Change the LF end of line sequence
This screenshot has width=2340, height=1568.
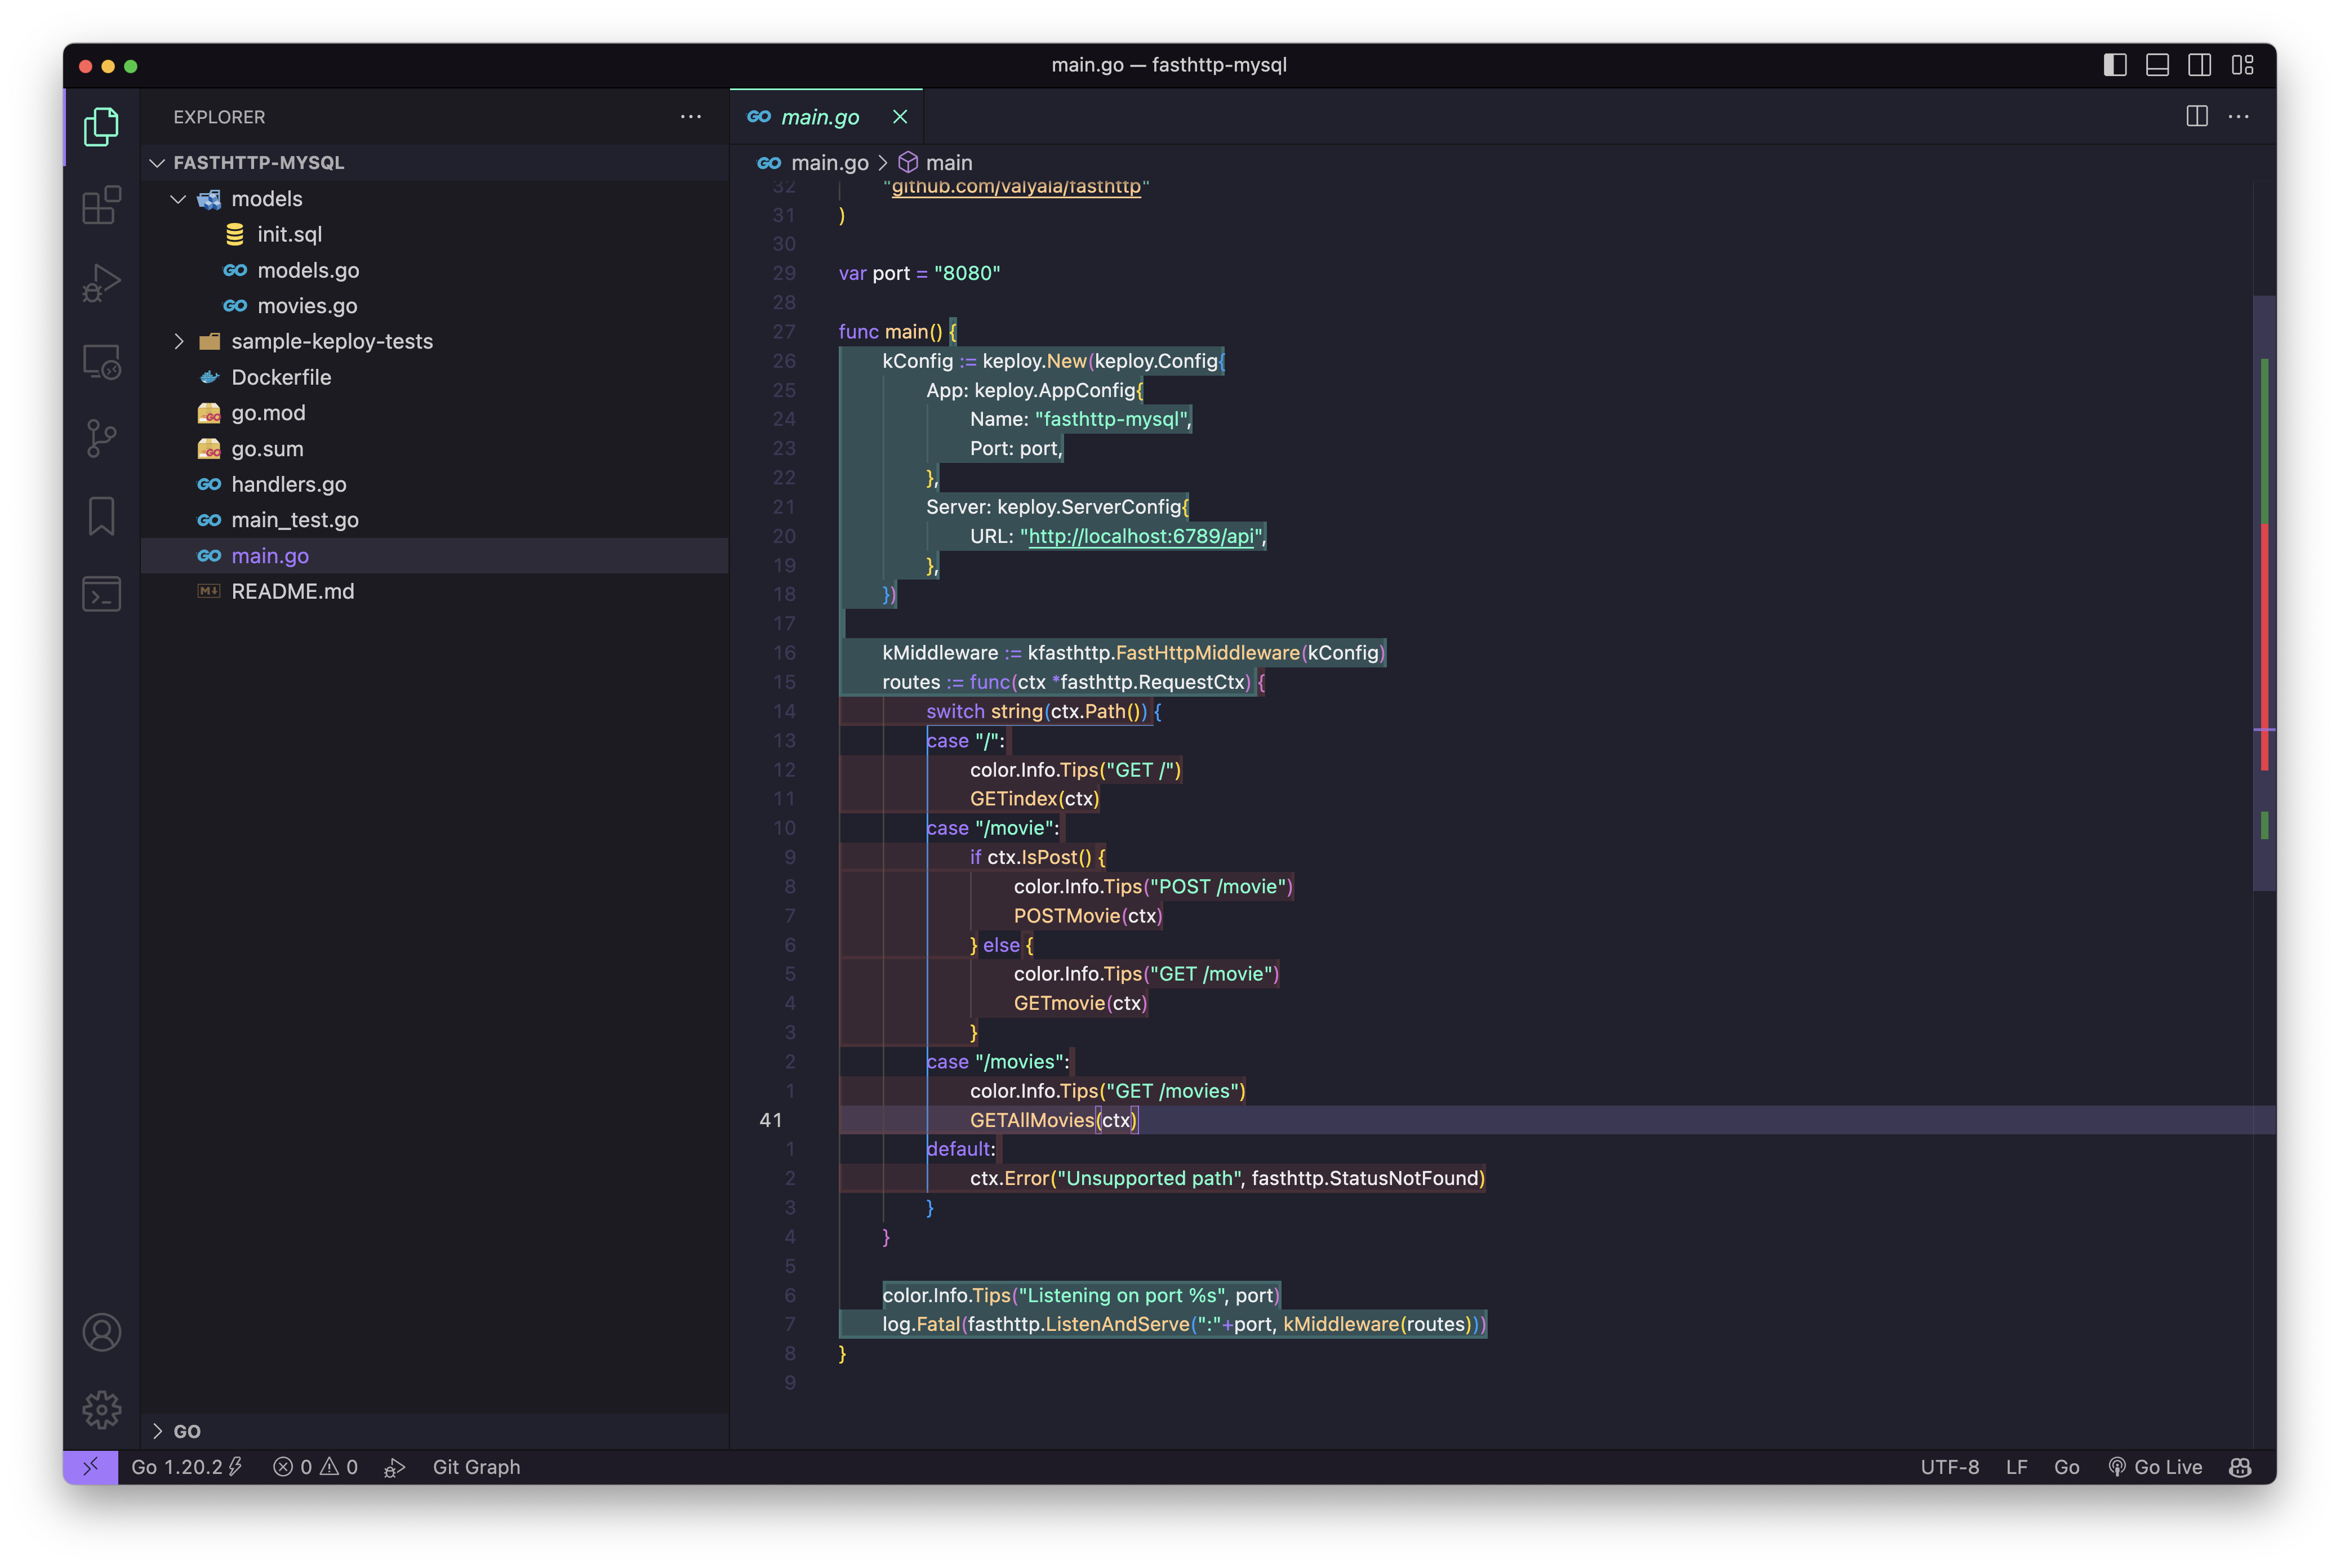[2017, 1467]
